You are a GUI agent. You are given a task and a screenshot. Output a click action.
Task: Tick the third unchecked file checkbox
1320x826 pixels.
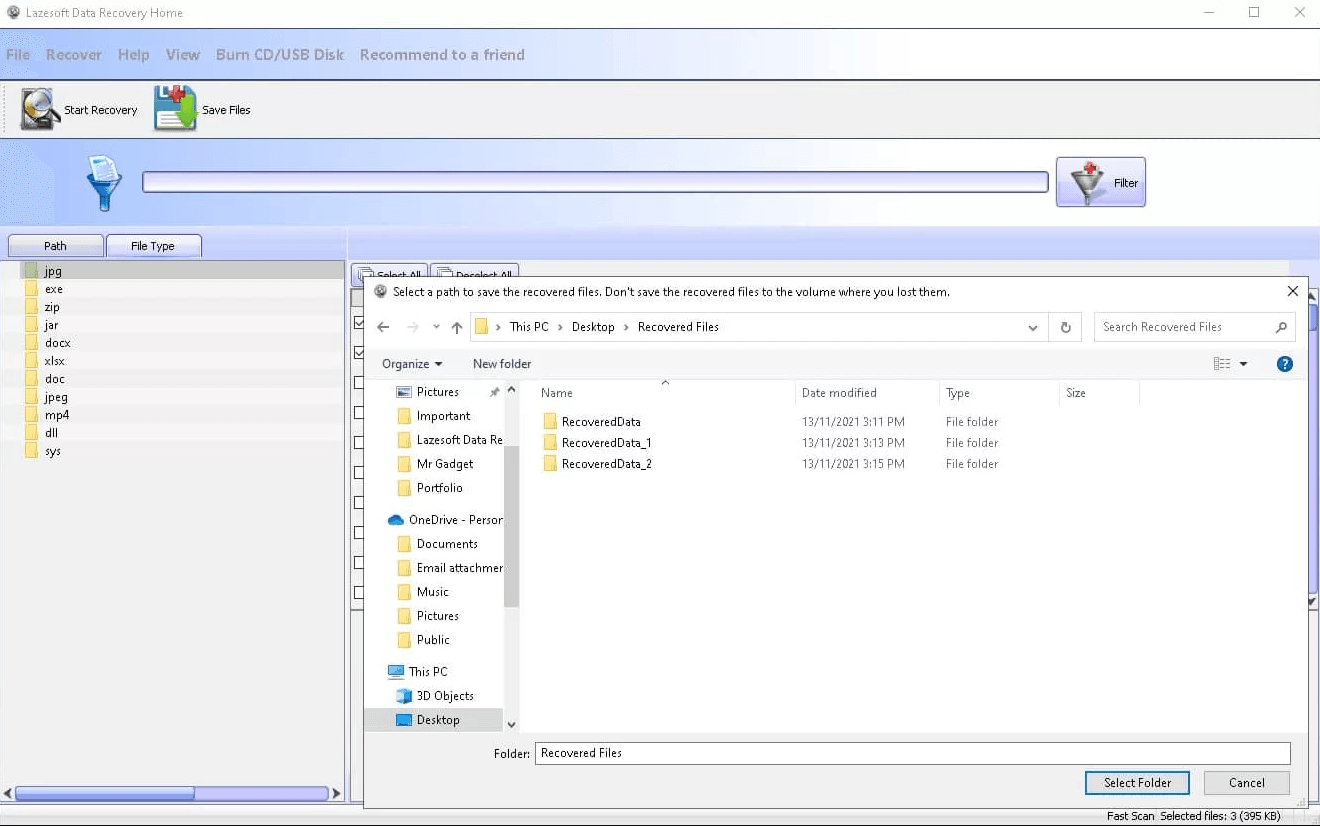[359, 383]
